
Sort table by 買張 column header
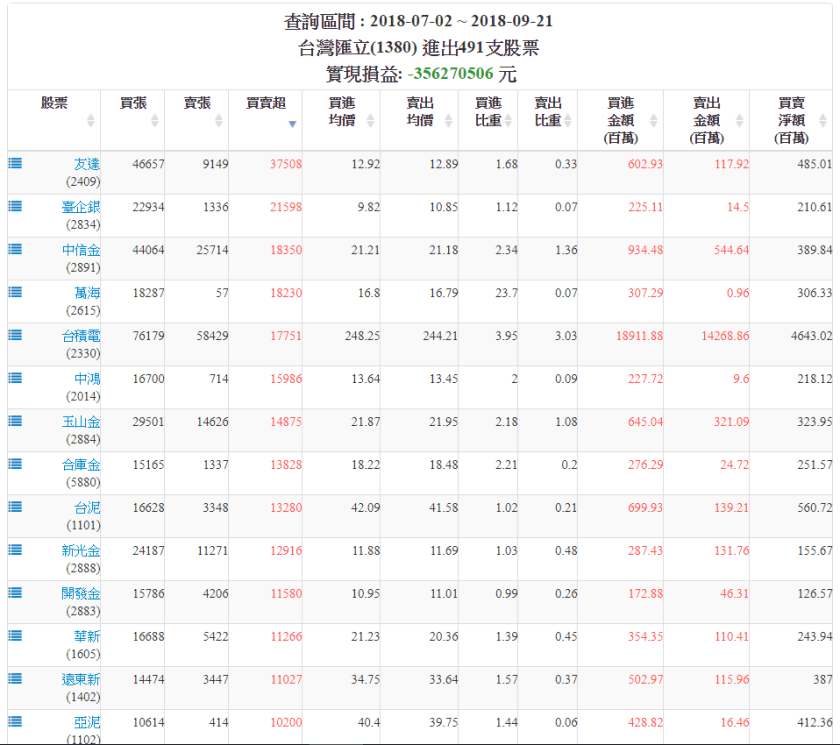click(x=133, y=111)
